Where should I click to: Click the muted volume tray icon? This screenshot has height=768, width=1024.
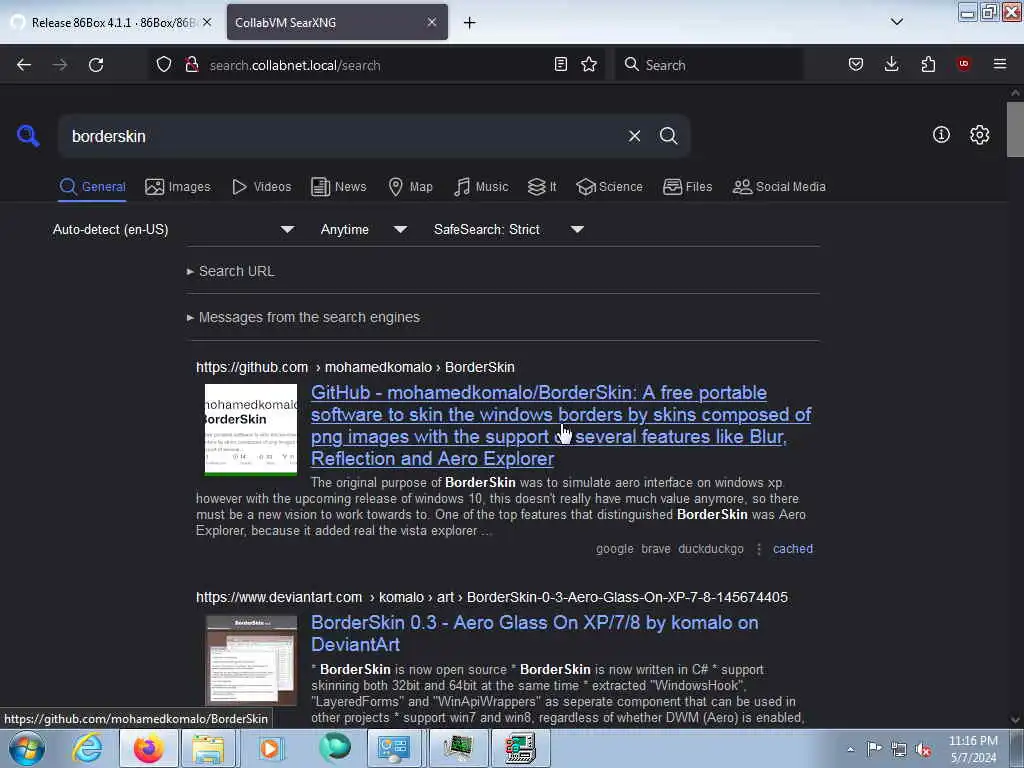point(923,750)
